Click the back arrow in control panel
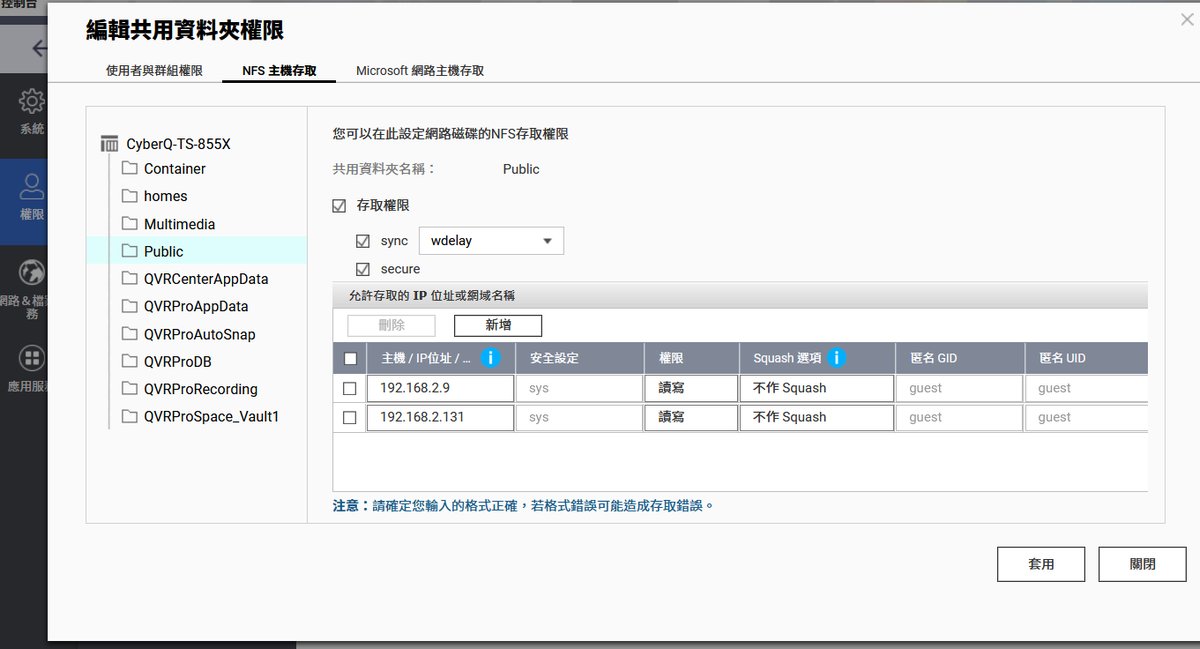Image resolution: width=1200 pixels, height=649 pixels. pos(38,48)
